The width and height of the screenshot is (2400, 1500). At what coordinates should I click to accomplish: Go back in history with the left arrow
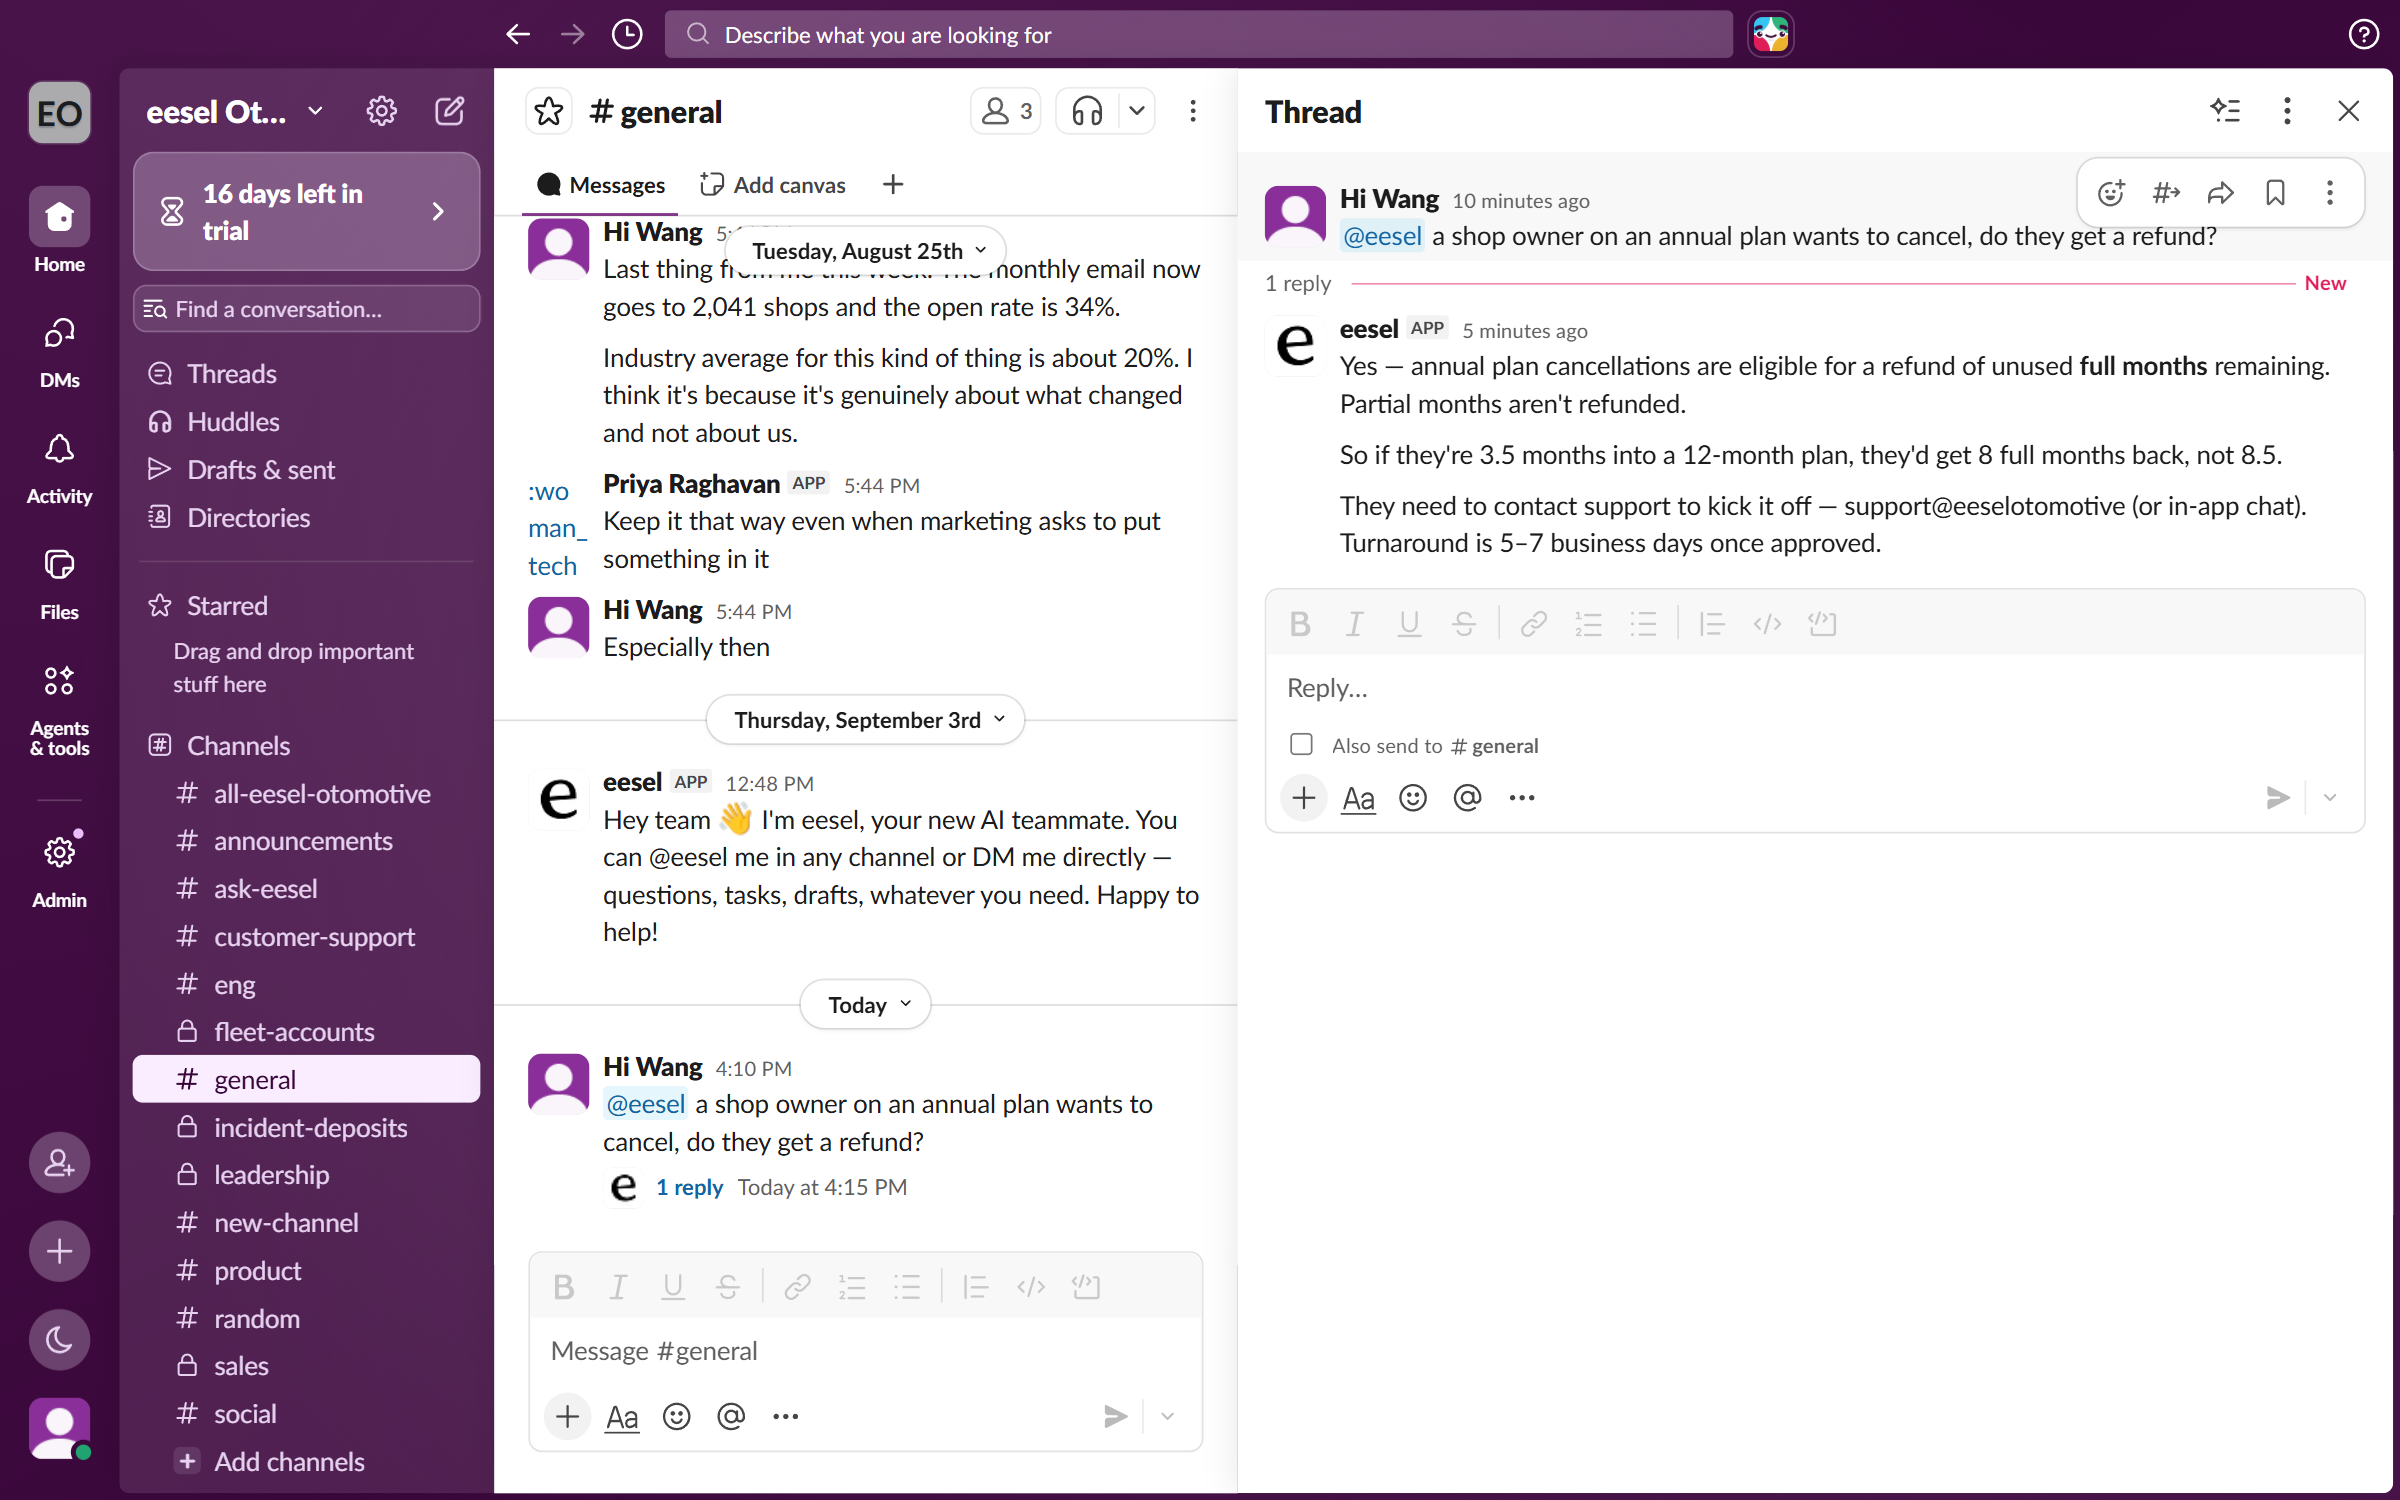coord(517,35)
